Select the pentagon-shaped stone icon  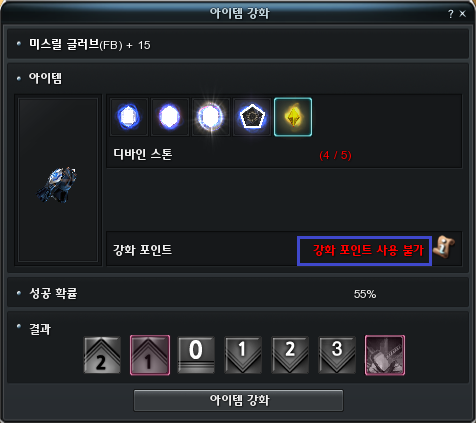[x=252, y=117]
